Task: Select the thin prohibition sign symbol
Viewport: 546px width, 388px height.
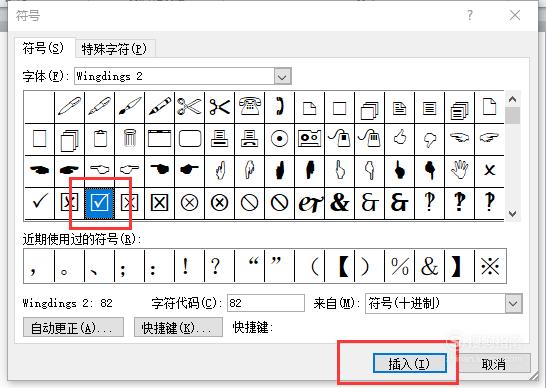Action: 249,202
